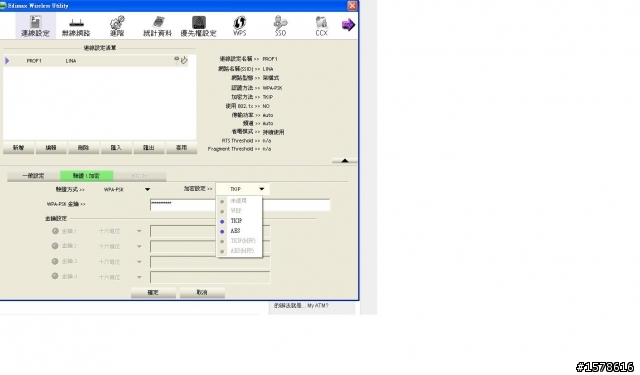The height and width of the screenshot is (375, 640).
Task: Click the 編輯 edit profile button
Action: (x=51, y=148)
